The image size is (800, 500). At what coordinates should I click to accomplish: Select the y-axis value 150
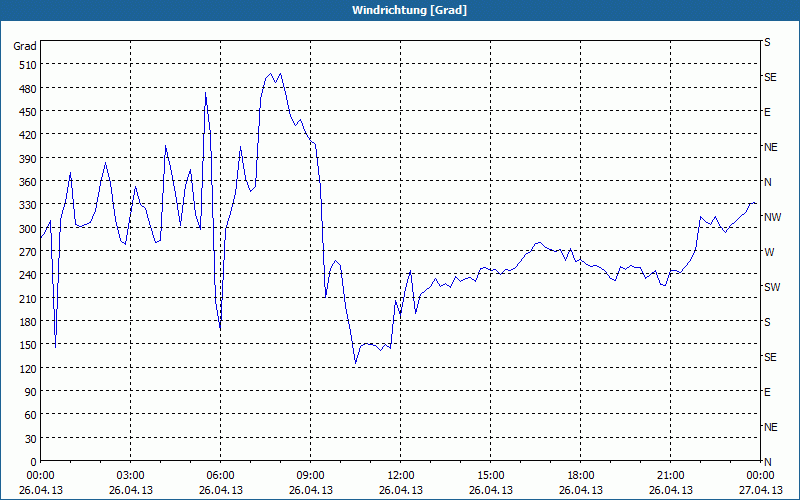click(x=28, y=345)
